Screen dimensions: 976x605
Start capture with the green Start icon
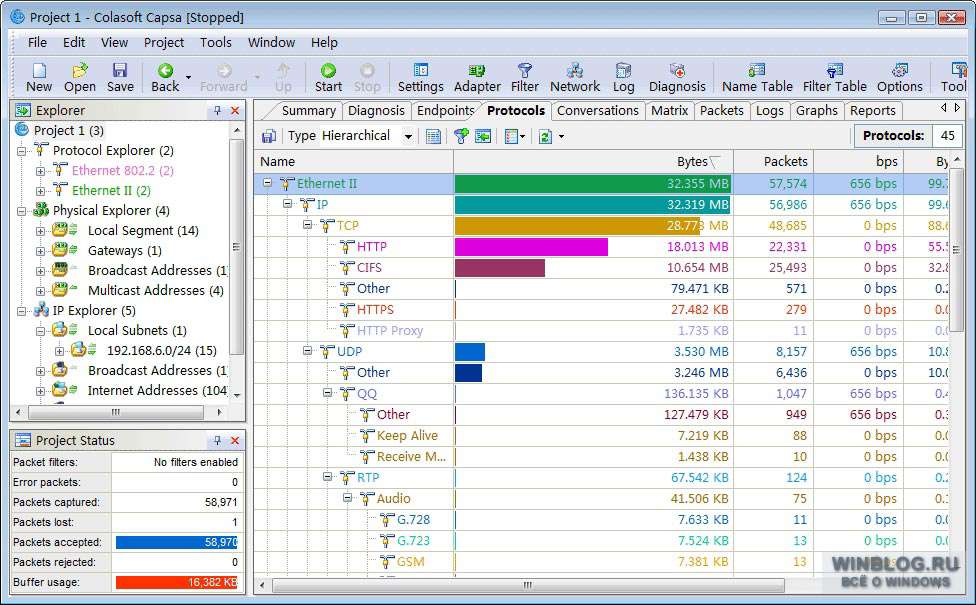point(328,71)
